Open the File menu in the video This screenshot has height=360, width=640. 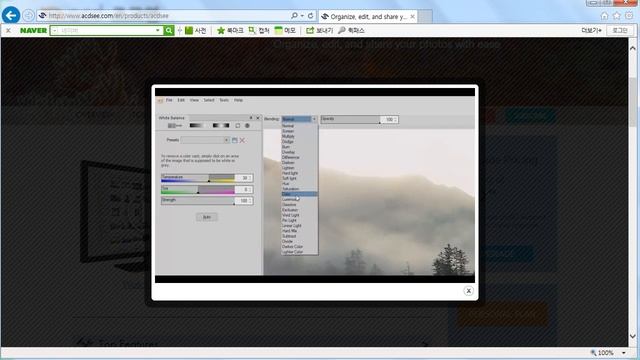169,100
